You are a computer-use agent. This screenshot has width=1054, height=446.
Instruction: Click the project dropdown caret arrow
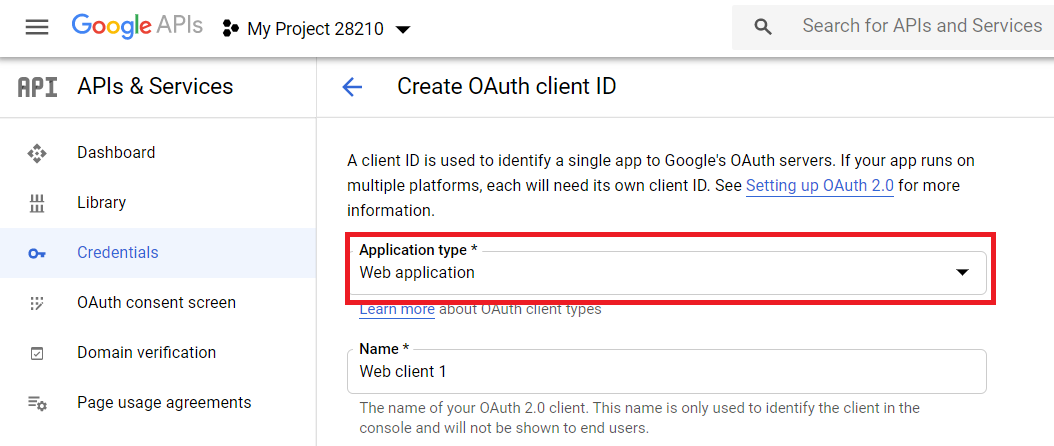coord(403,30)
